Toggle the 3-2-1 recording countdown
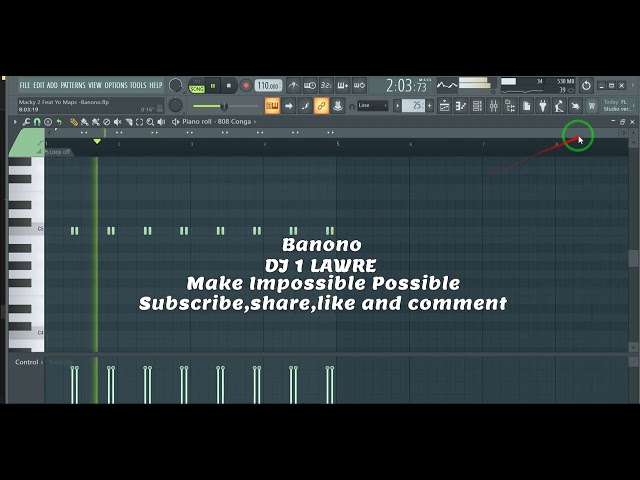The image size is (640, 480). [326, 86]
